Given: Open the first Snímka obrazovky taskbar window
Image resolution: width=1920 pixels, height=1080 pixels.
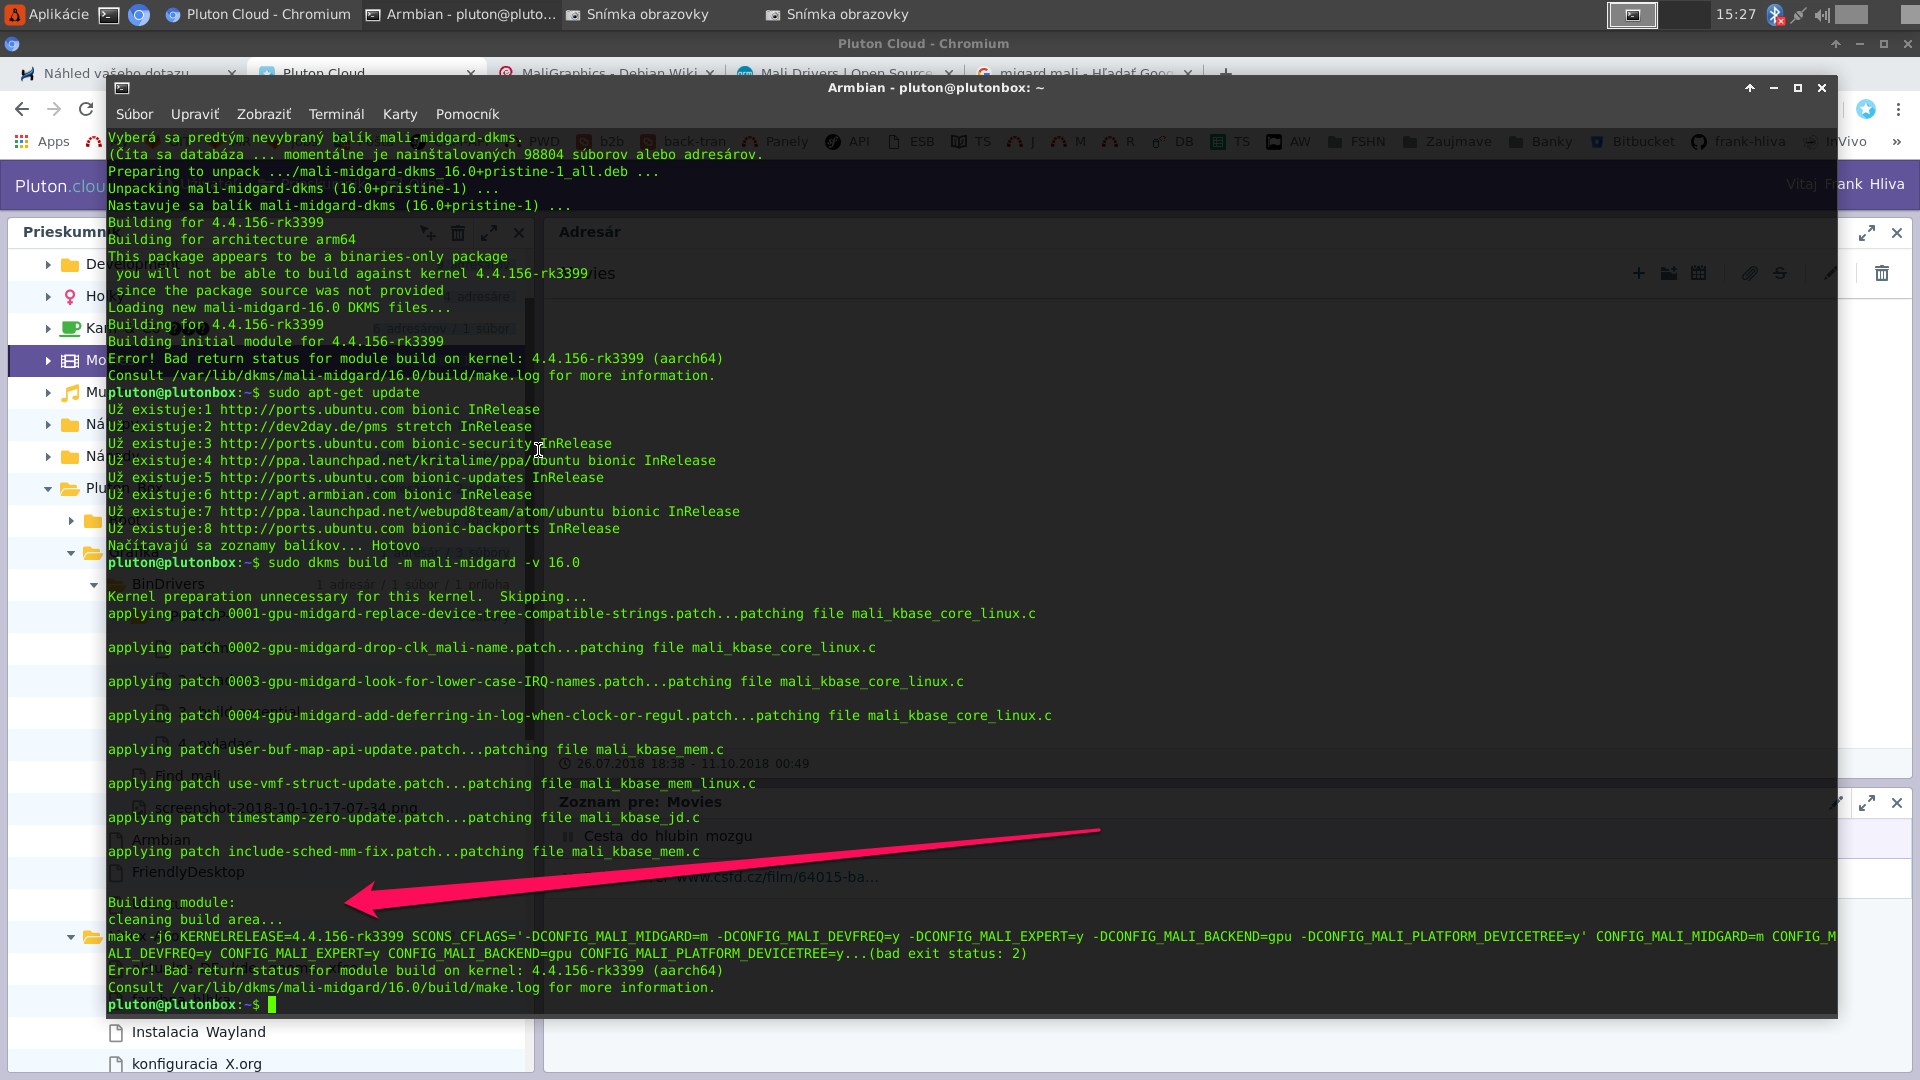Looking at the screenshot, I should click(638, 14).
